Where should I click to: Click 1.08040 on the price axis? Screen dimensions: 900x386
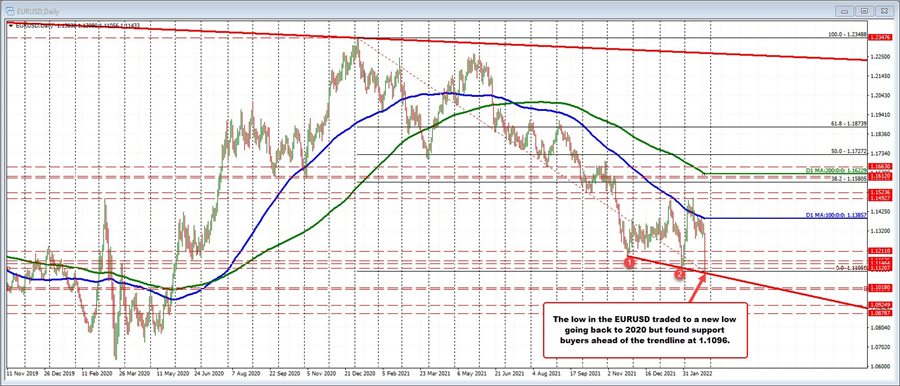tap(880, 327)
